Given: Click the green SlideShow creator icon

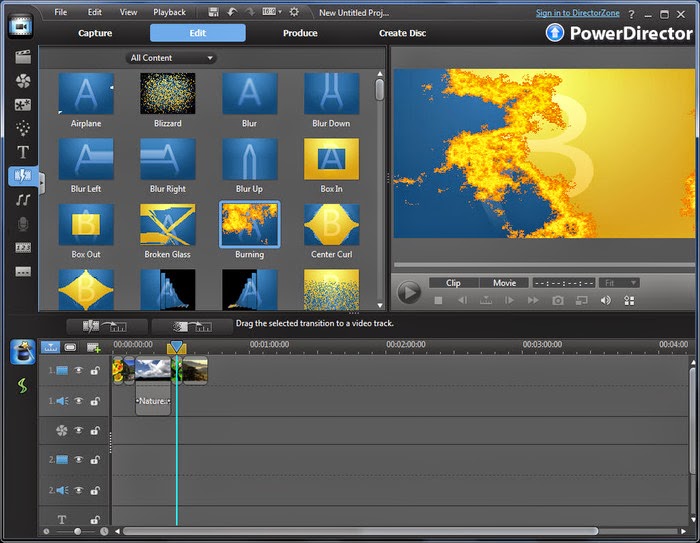Looking at the screenshot, I should click(x=22, y=385).
